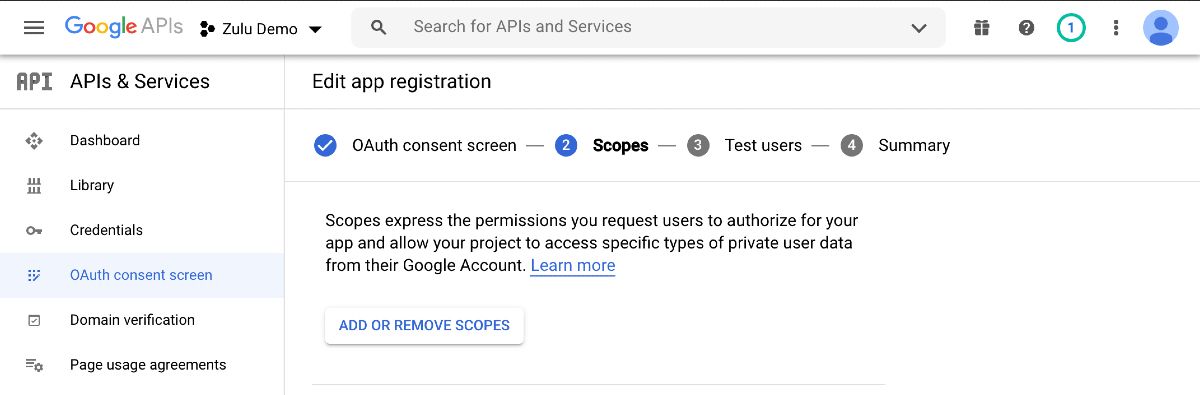Open the Zulu Demo project selector dropdown
This screenshot has height=395, width=1200.
tap(261, 29)
